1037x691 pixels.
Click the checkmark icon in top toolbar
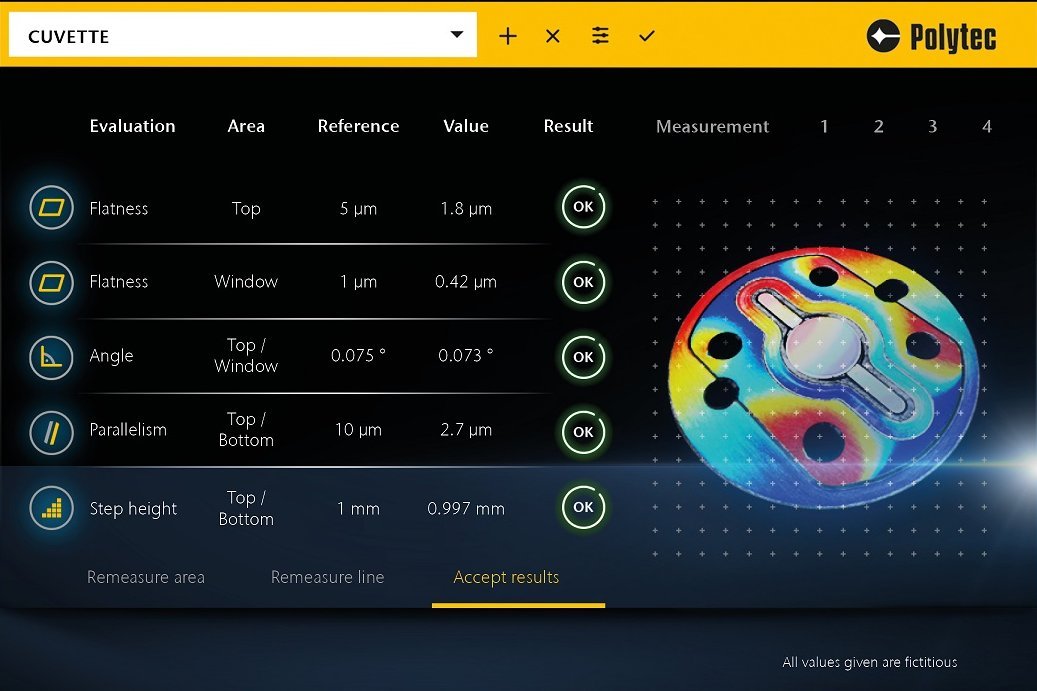coord(647,36)
